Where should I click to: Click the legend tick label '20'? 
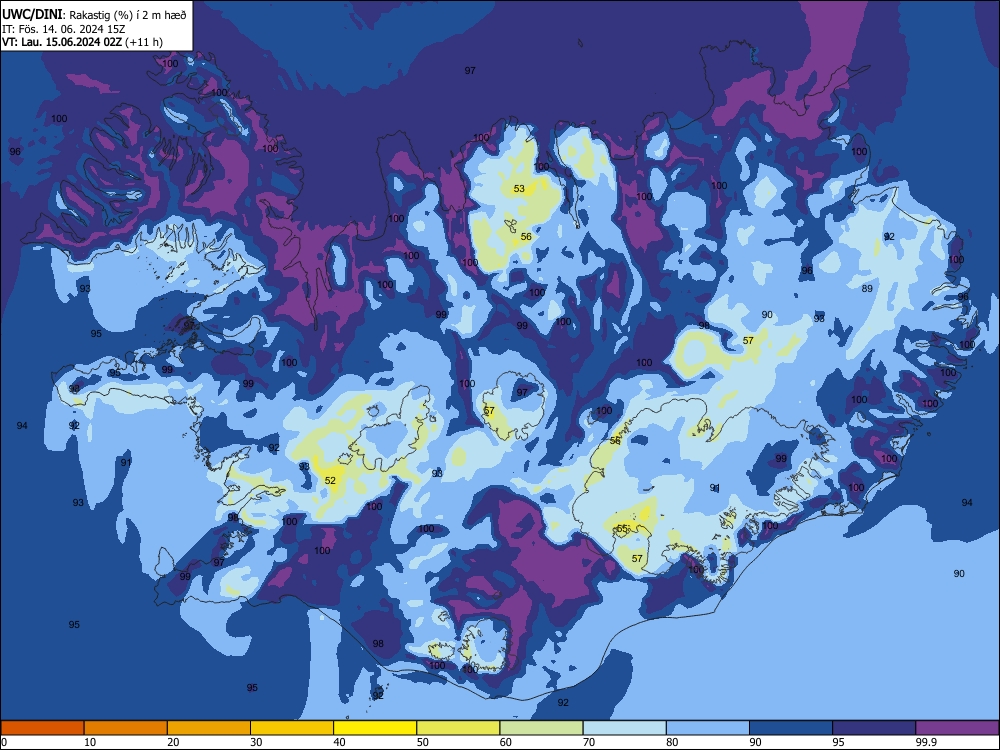173,742
